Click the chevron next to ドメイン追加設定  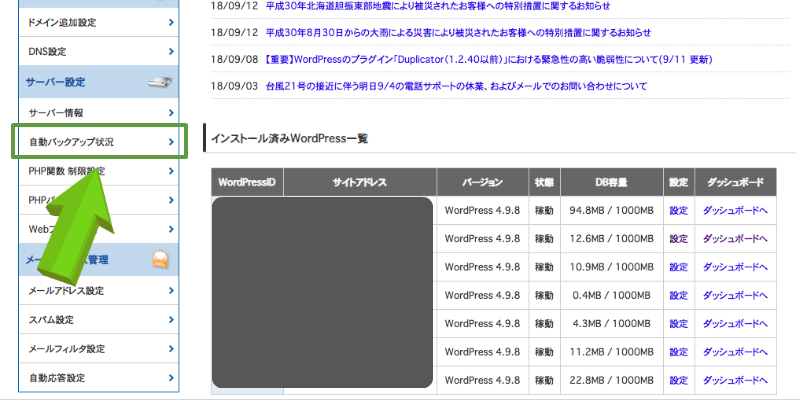tap(171, 22)
